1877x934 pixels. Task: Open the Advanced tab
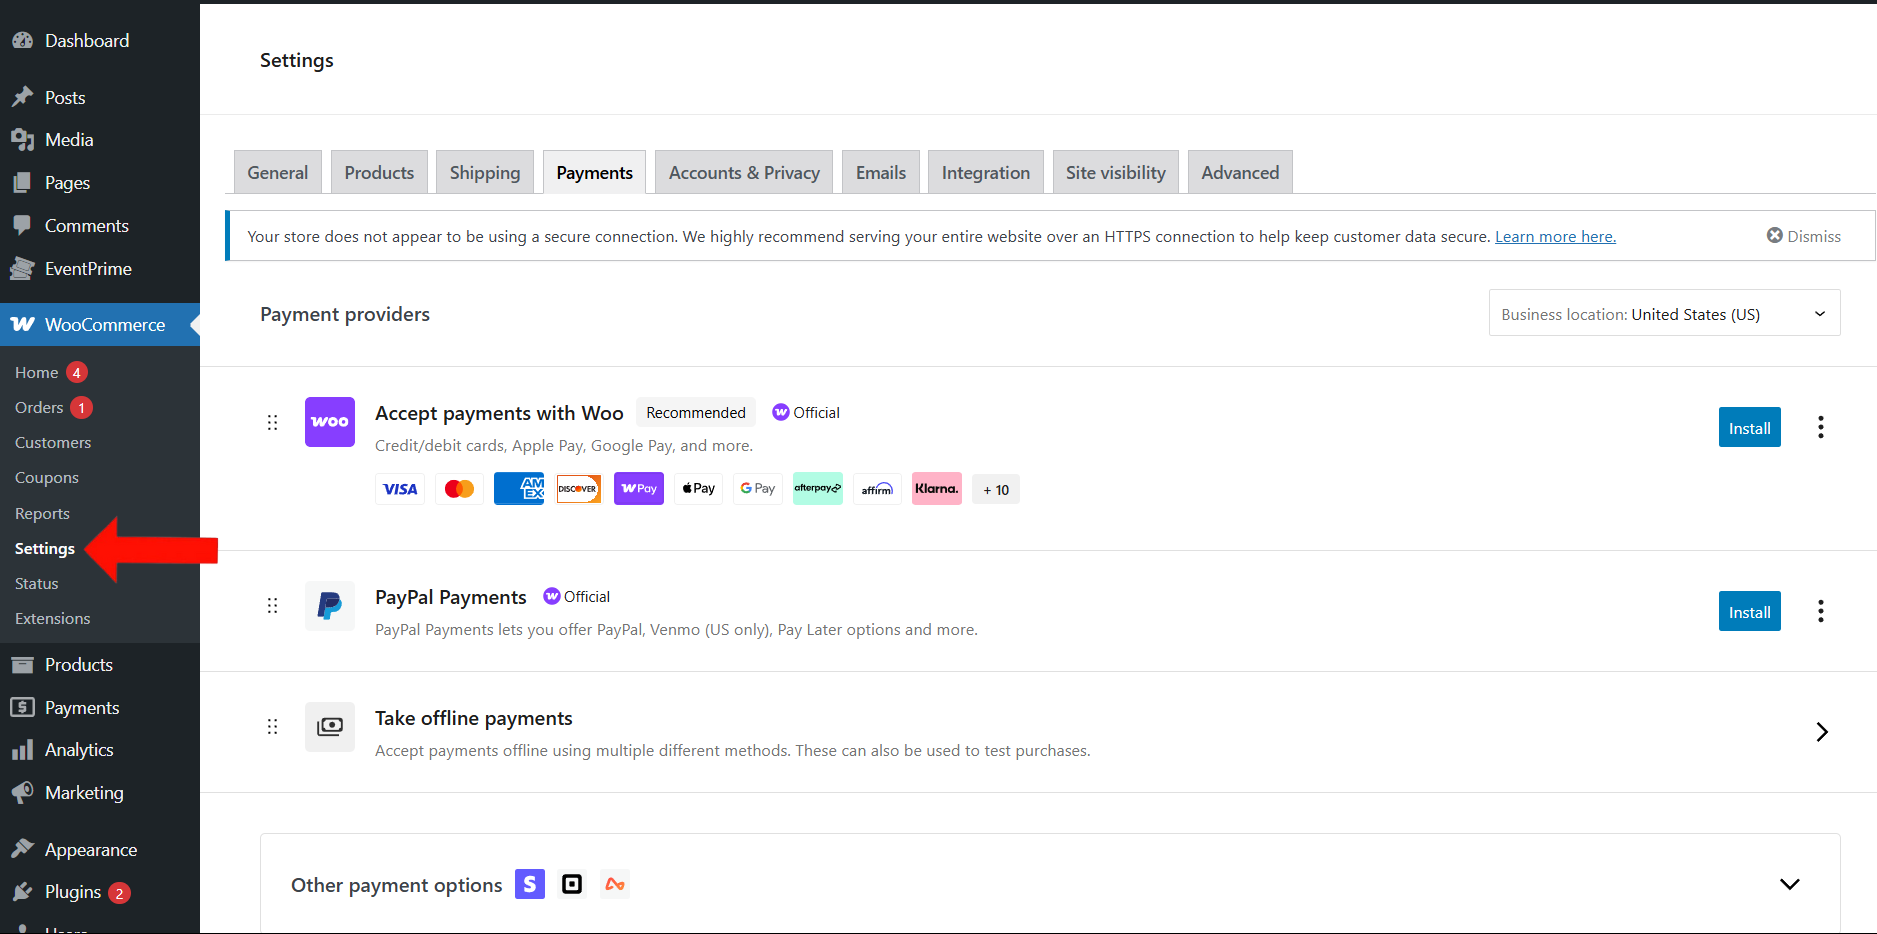click(x=1240, y=173)
